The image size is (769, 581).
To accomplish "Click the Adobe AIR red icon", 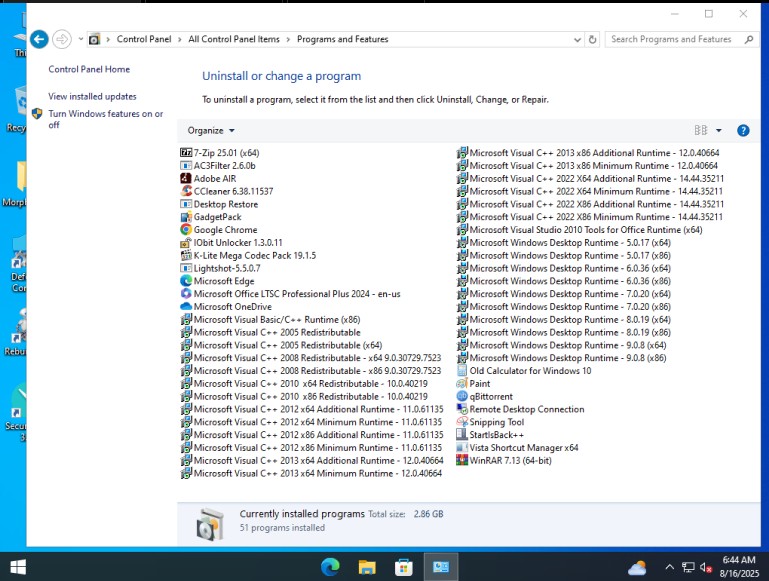I will click(x=186, y=178).
